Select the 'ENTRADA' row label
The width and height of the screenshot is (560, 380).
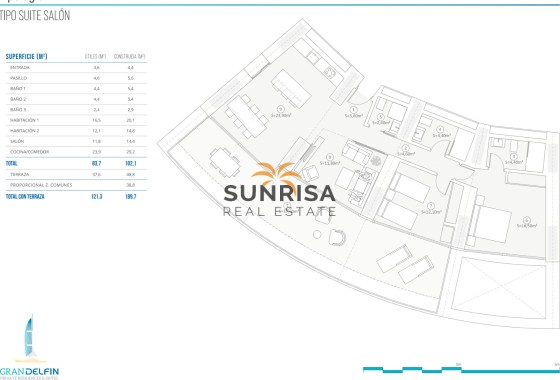point(20,68)
